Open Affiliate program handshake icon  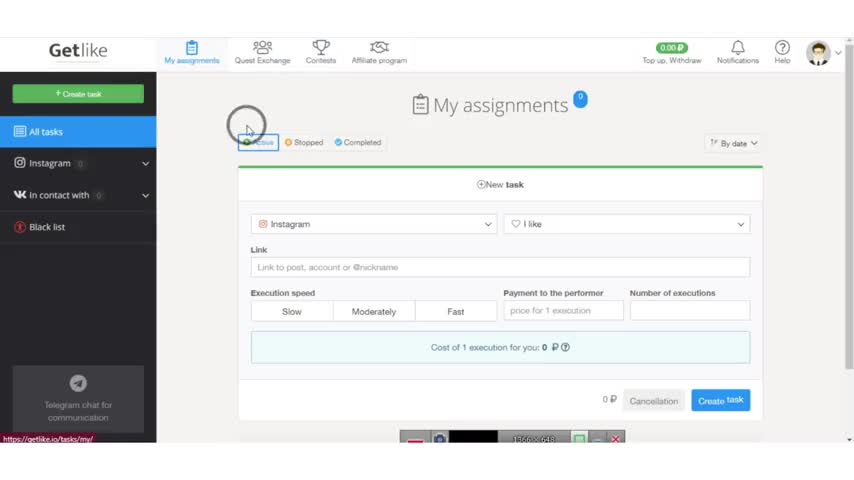click(x=379, y=48)
